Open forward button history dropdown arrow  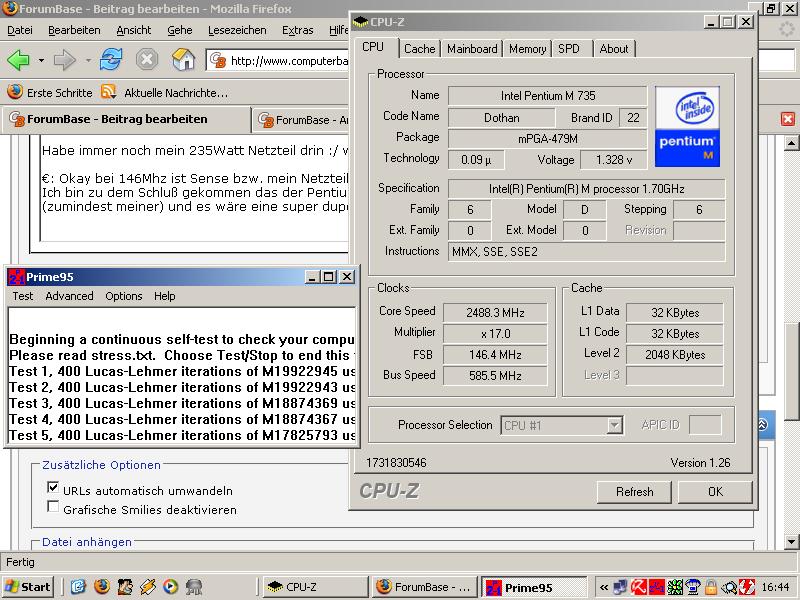point(88,60)
